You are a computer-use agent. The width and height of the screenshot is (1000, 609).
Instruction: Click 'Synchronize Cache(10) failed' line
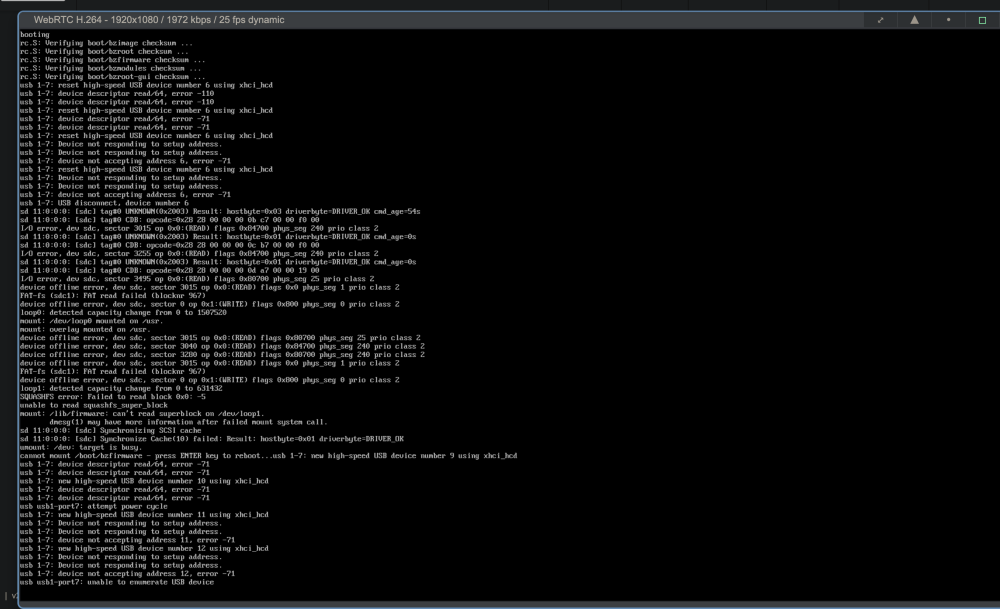(212, 439)
